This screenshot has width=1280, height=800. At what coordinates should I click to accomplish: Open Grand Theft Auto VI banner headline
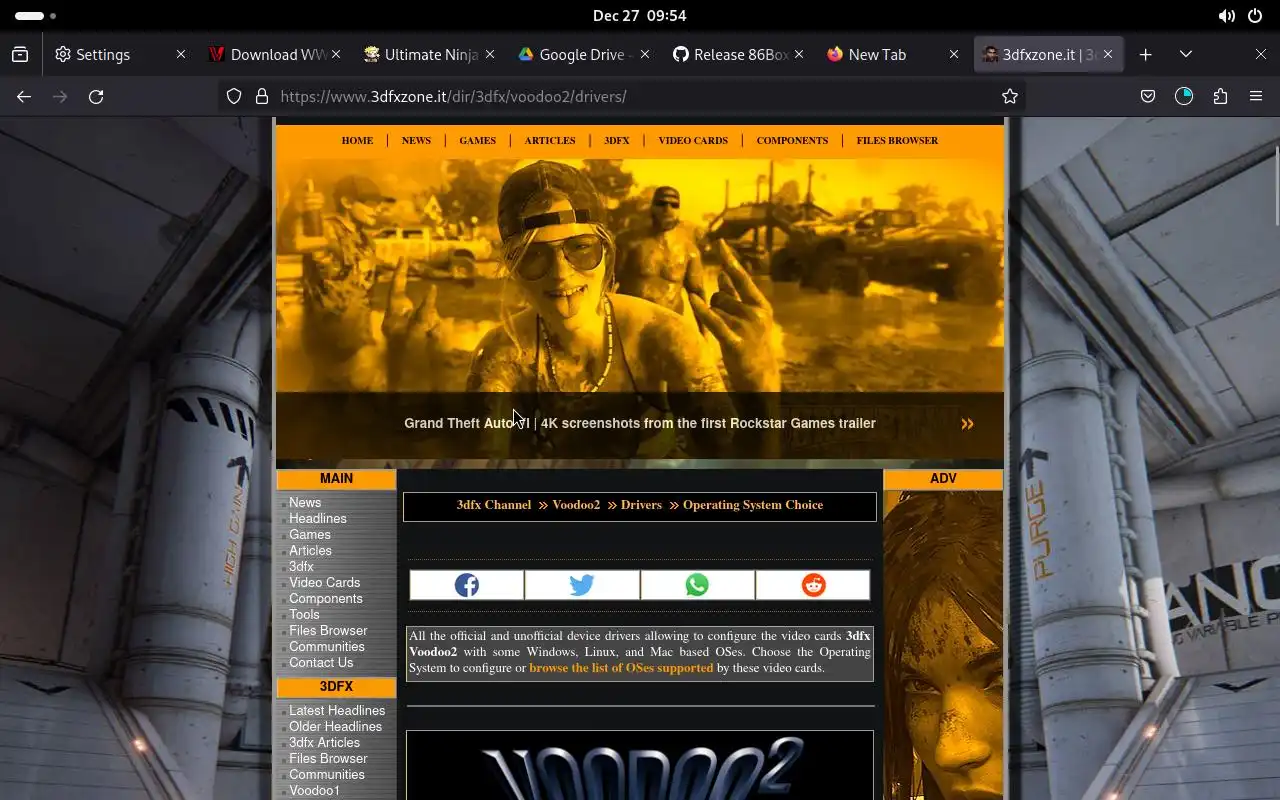pos(640,423)
